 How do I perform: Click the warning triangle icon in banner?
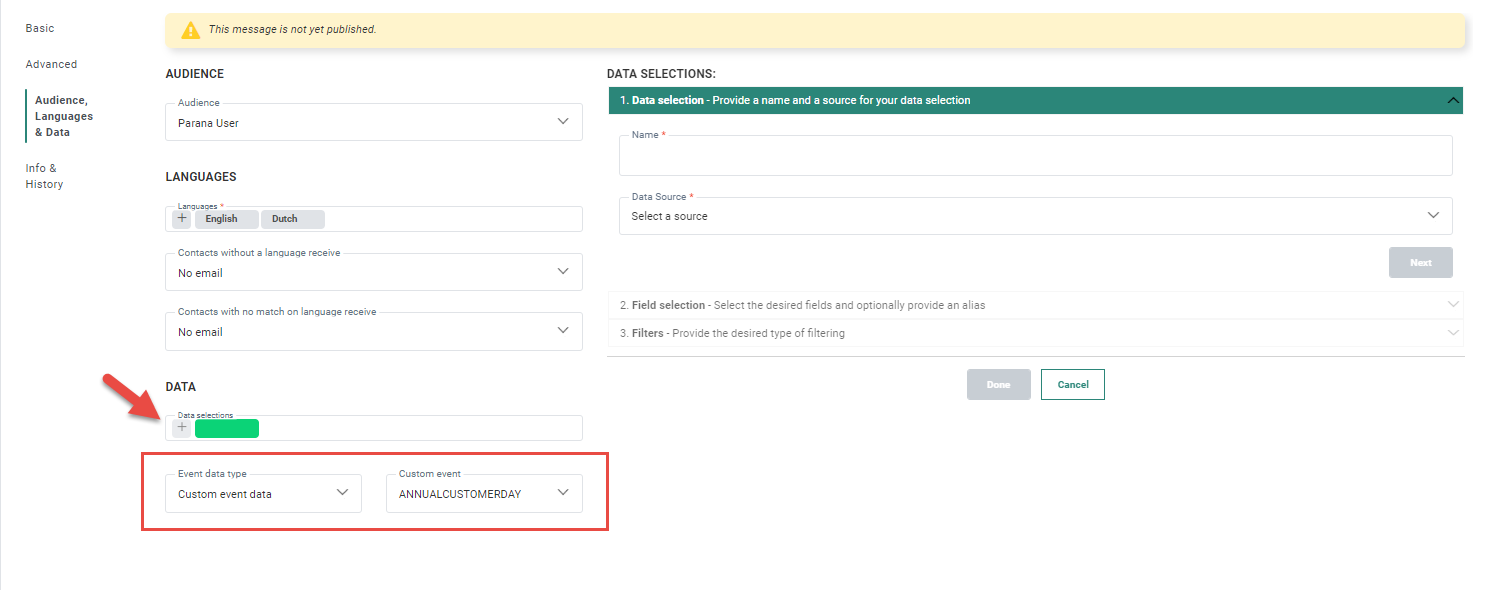point(190,30)
